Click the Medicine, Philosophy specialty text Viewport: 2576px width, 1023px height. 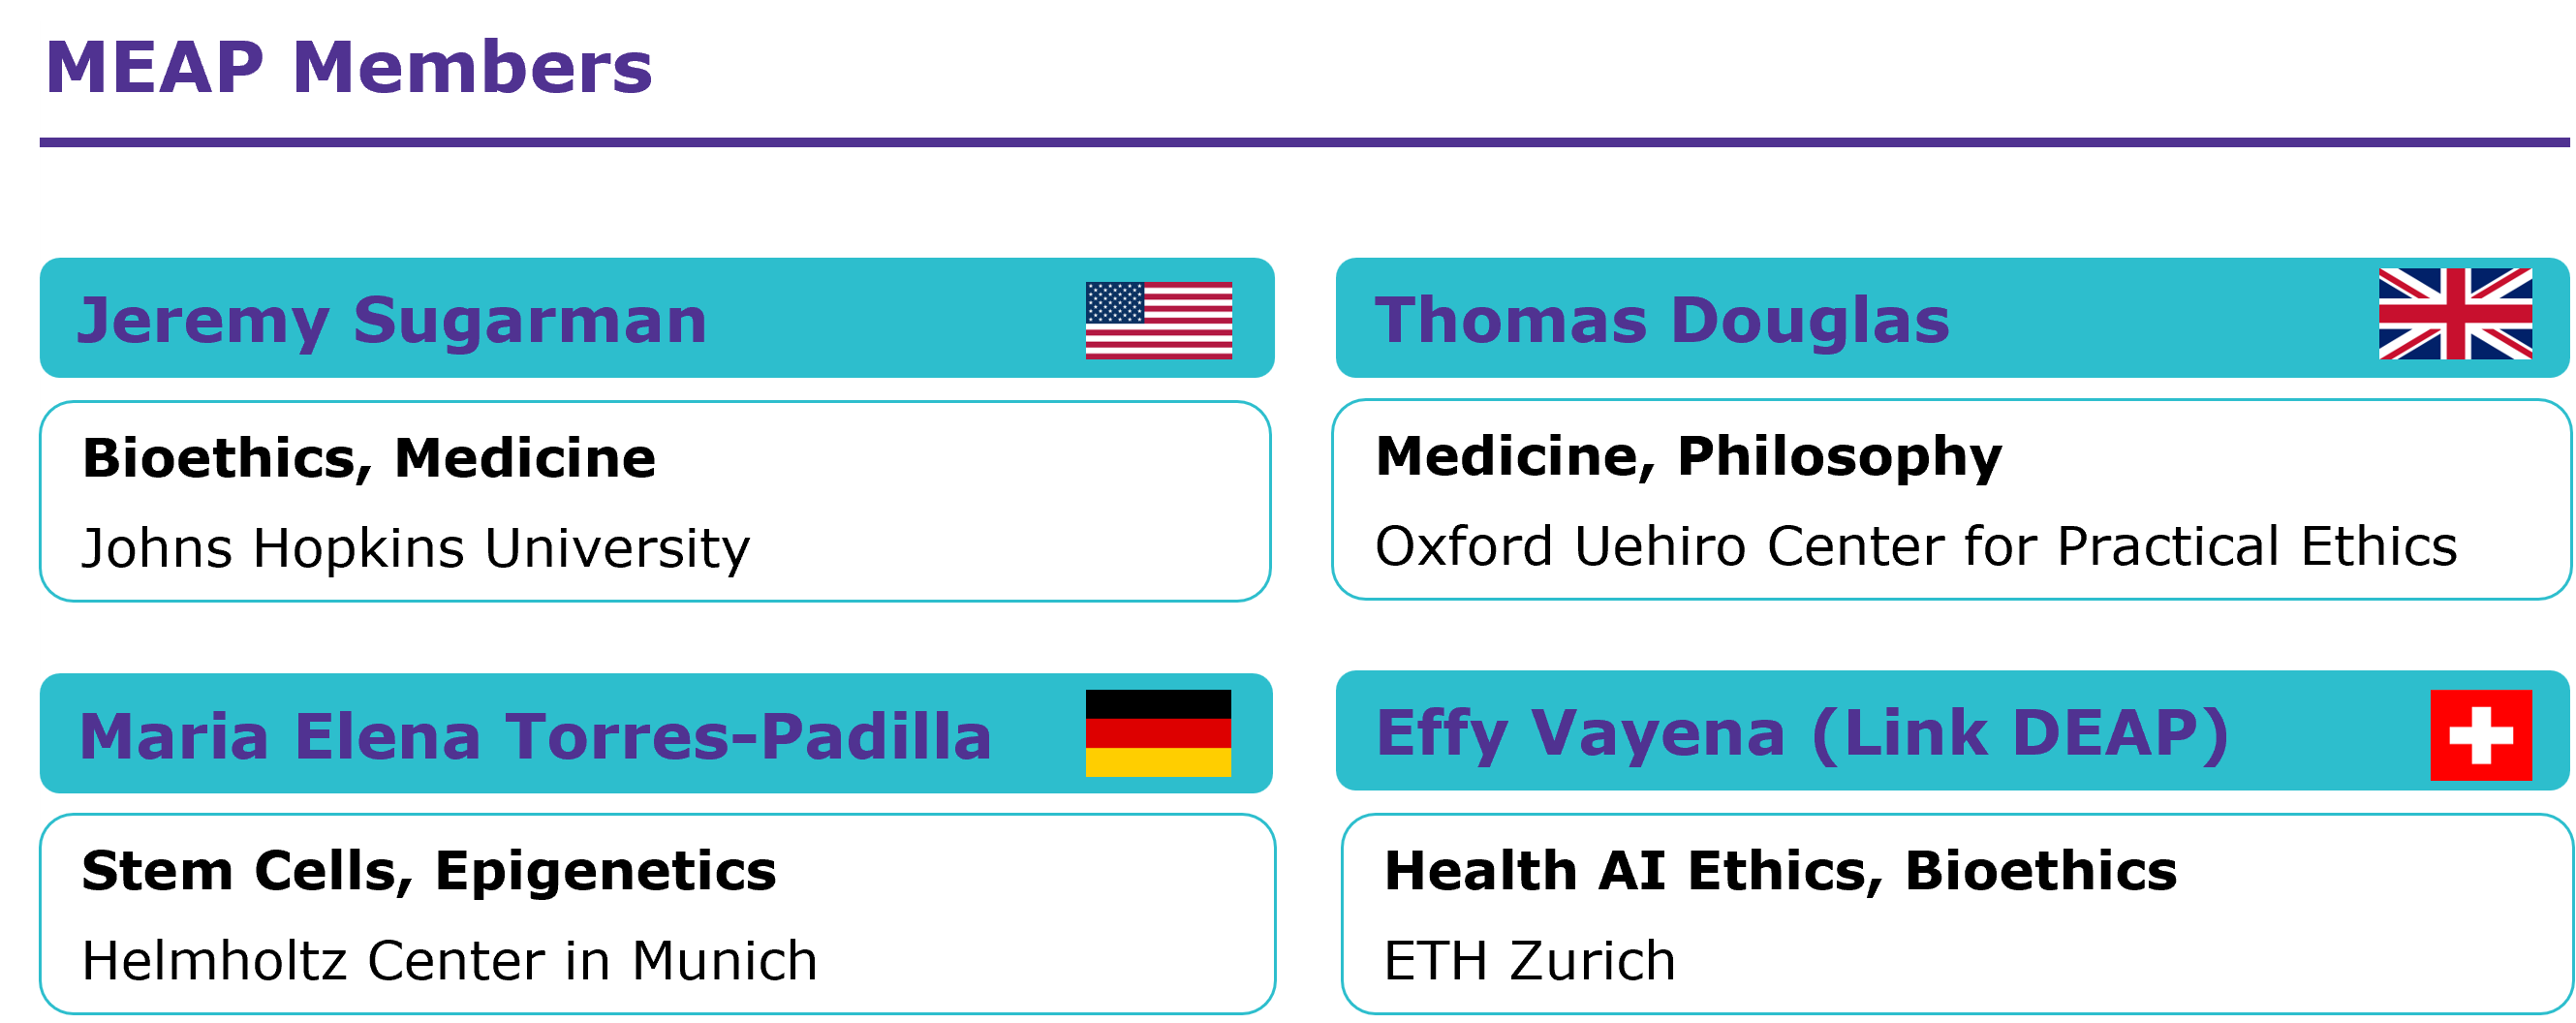tap(1689, 456)
